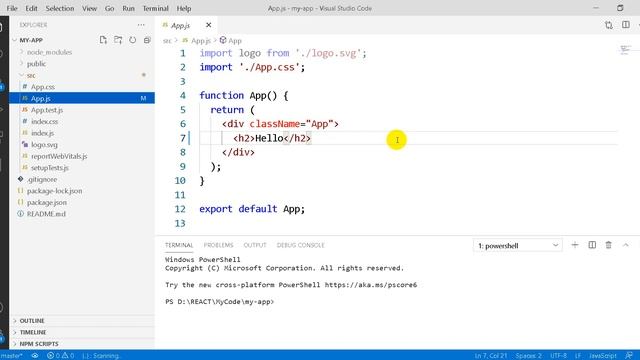Open README.md file
The image size is (640, 360).
point(46,214)
